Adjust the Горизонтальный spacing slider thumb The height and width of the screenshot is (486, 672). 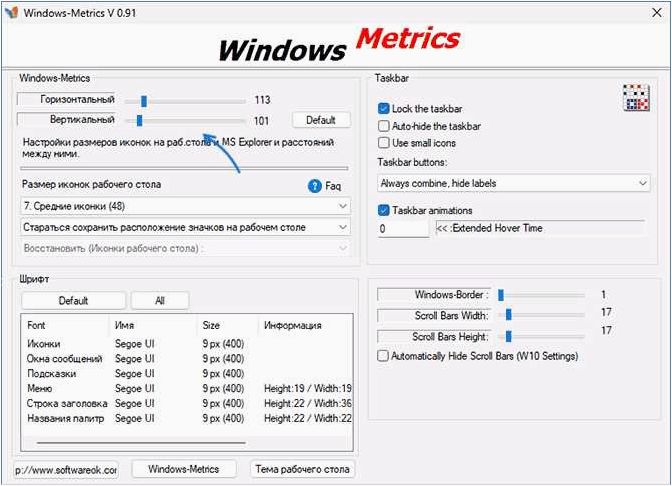pos(144,101)
